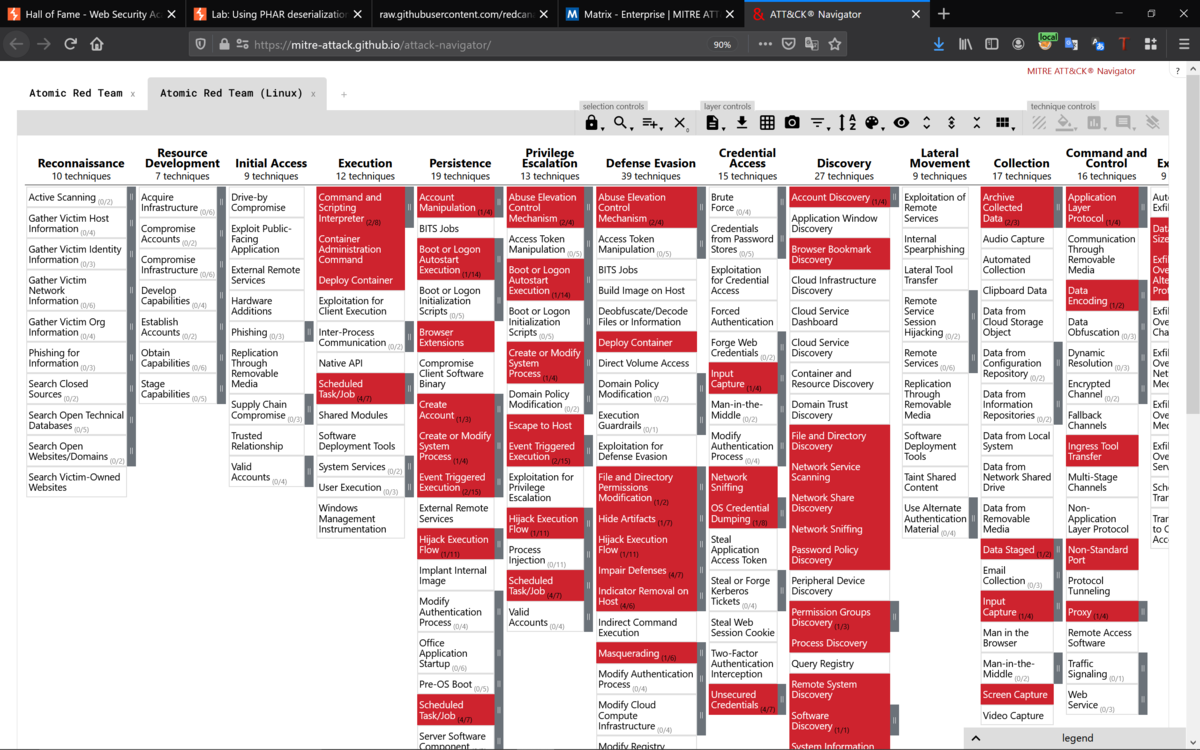Select the Screen Capture technique
The width and height of the screenshot is (1200, 750).
pyautogui.click(x=1016, y=694)
